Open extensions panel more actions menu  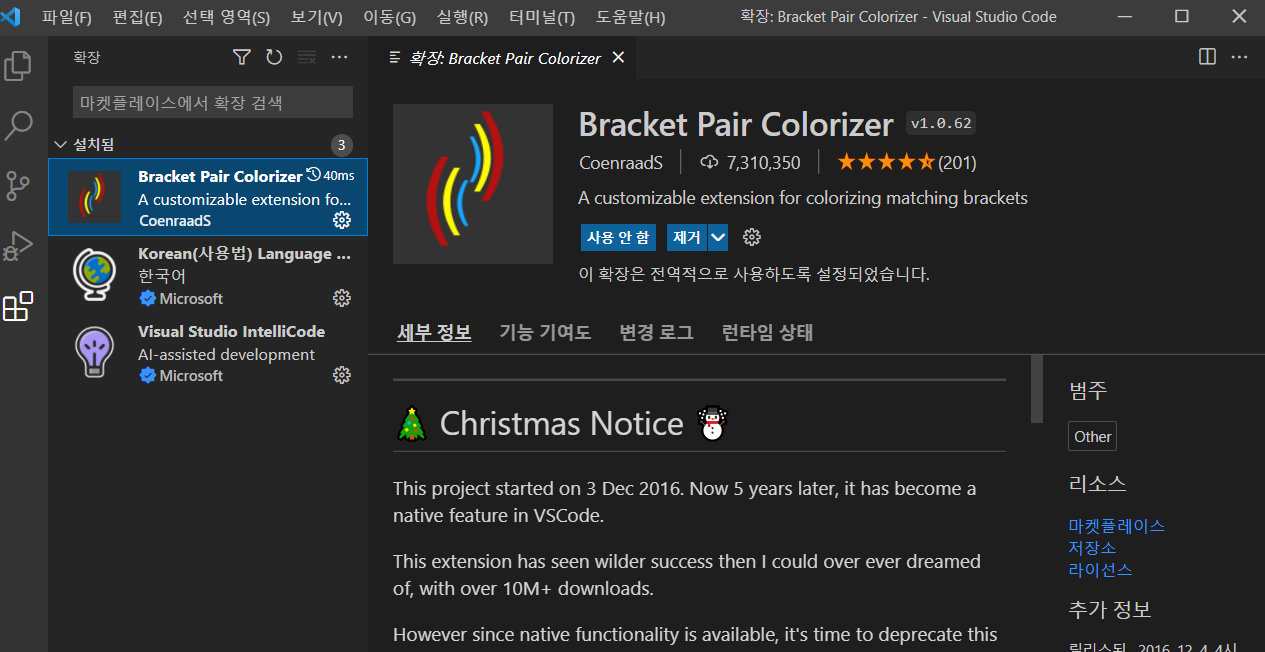tap(339, 58)
